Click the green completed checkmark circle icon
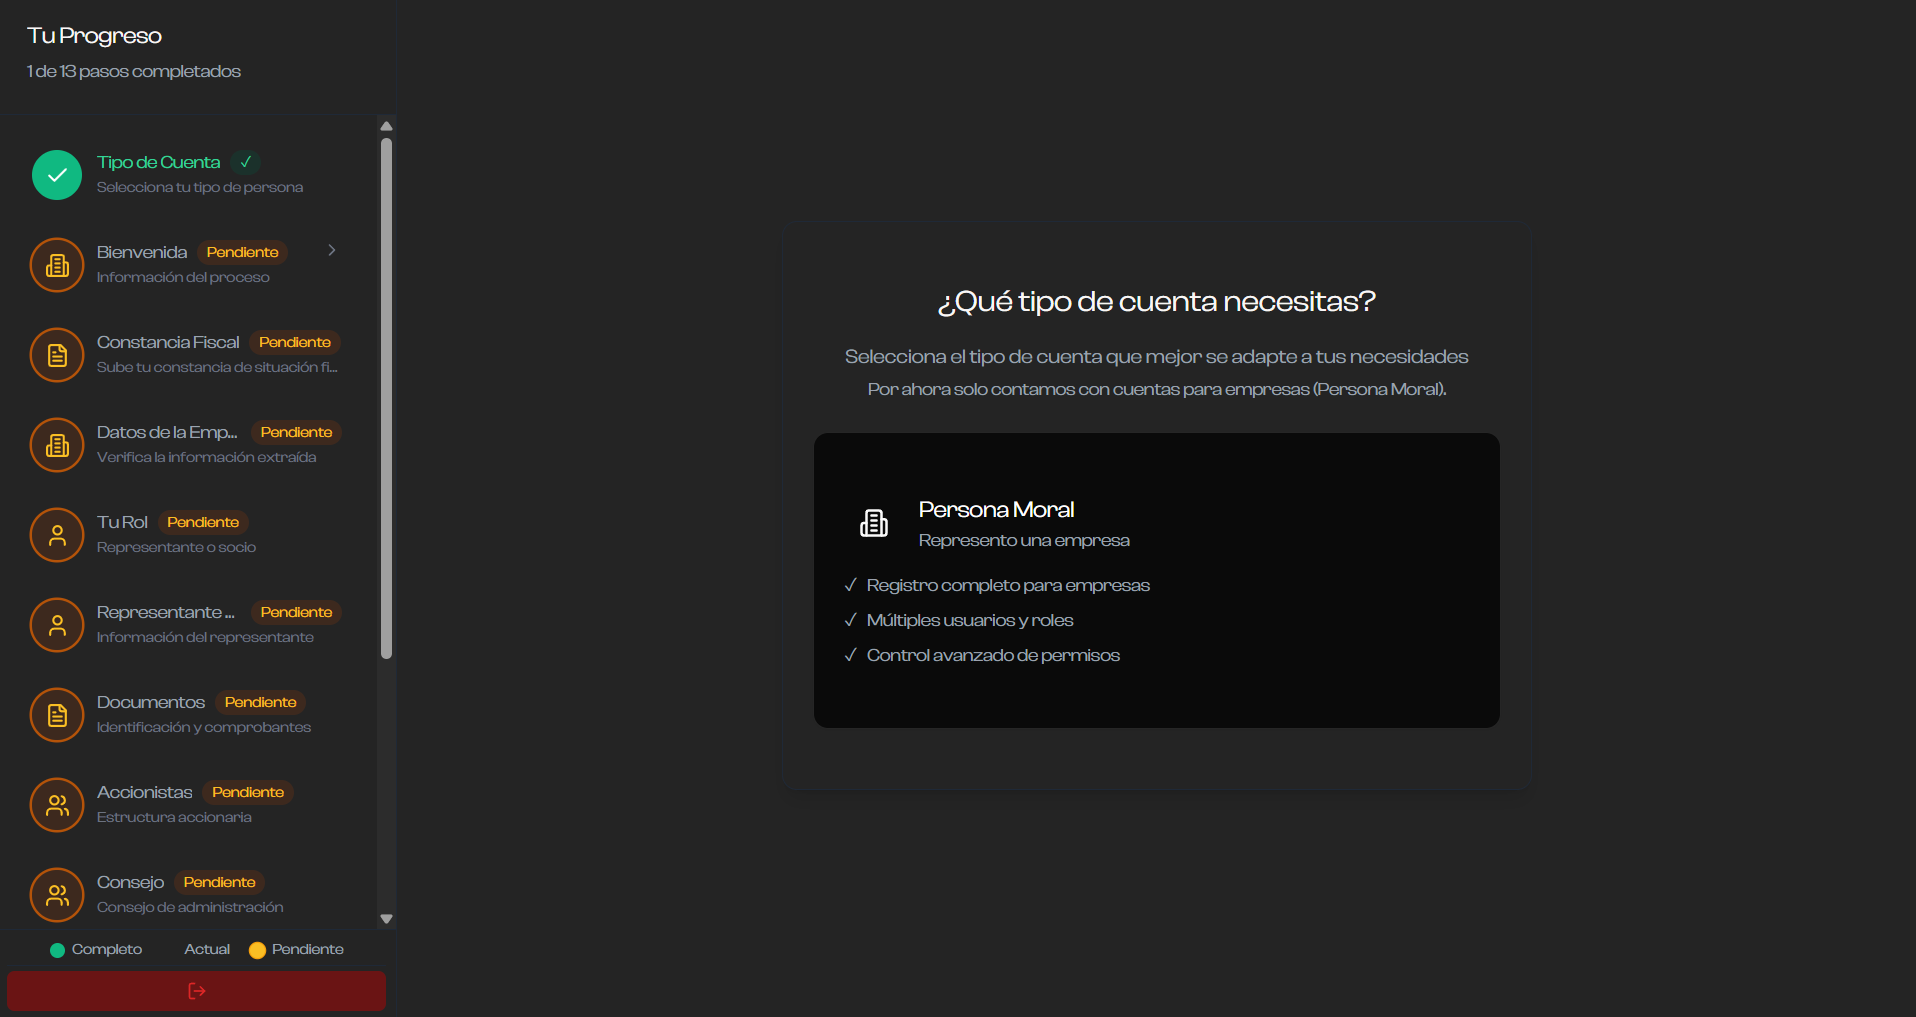 (x=57, y=175)
